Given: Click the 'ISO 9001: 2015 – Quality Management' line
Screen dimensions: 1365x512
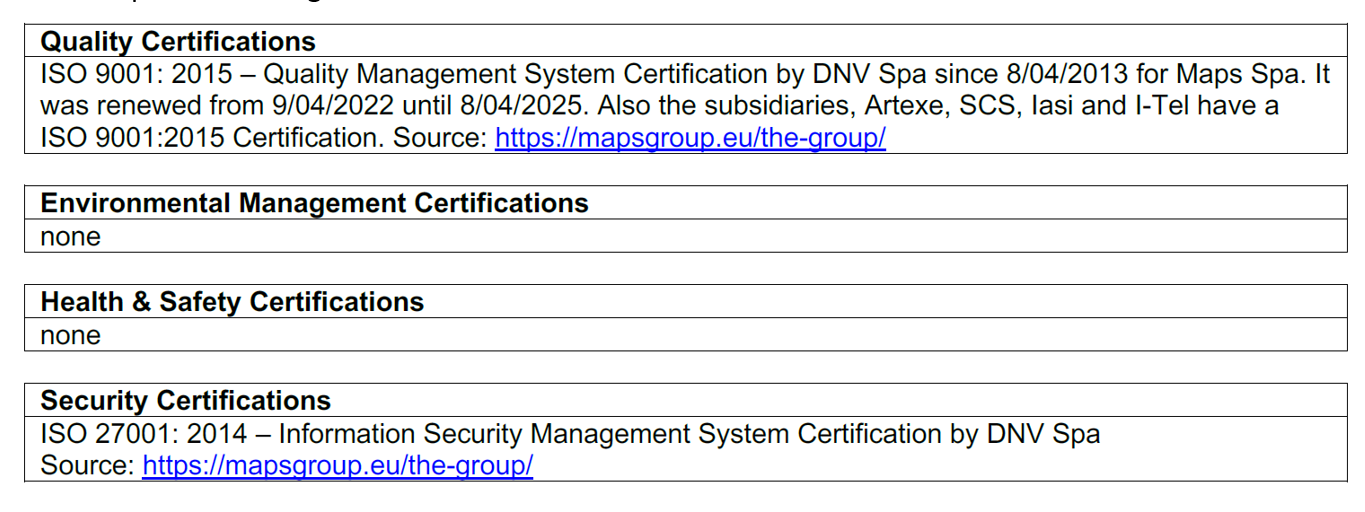Looking at the screenshot, I should coord(685,75).
